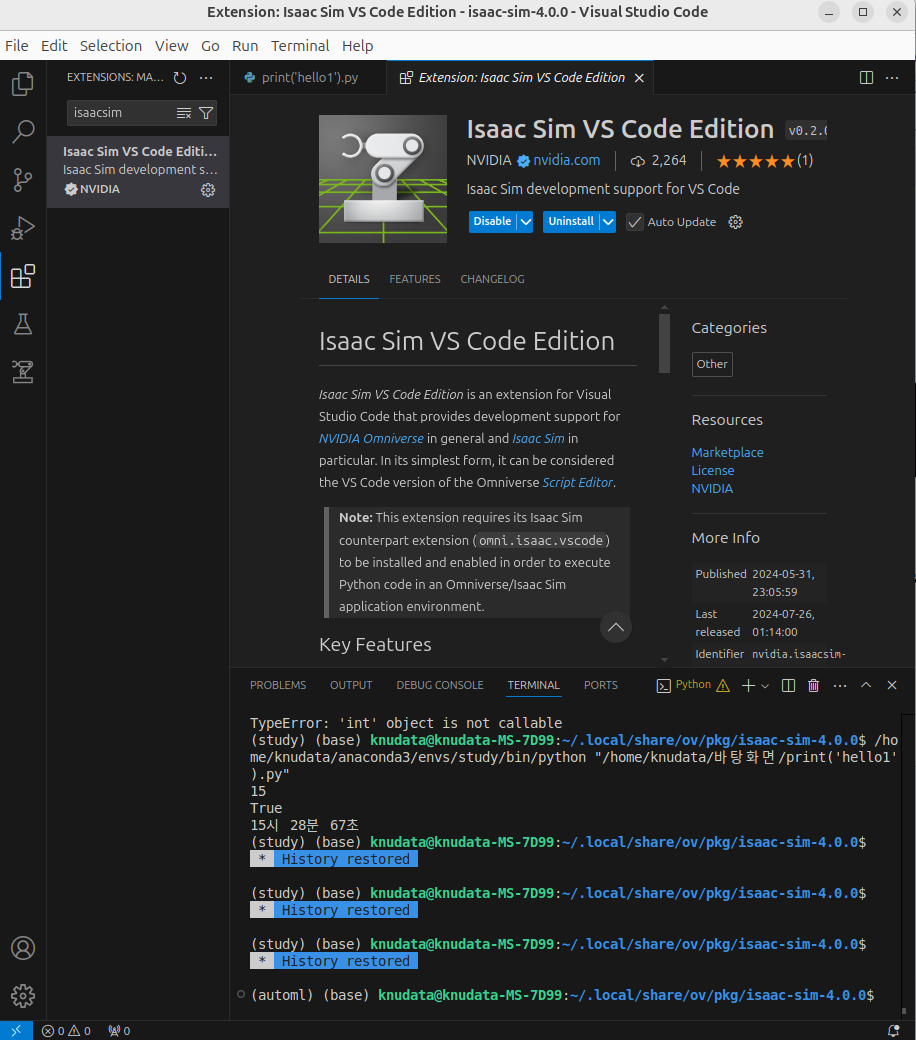This screenshot has height=1040, width=916.
Task: Click the Uninstall button
Action: pyautogui.click(x=570, y=222)
